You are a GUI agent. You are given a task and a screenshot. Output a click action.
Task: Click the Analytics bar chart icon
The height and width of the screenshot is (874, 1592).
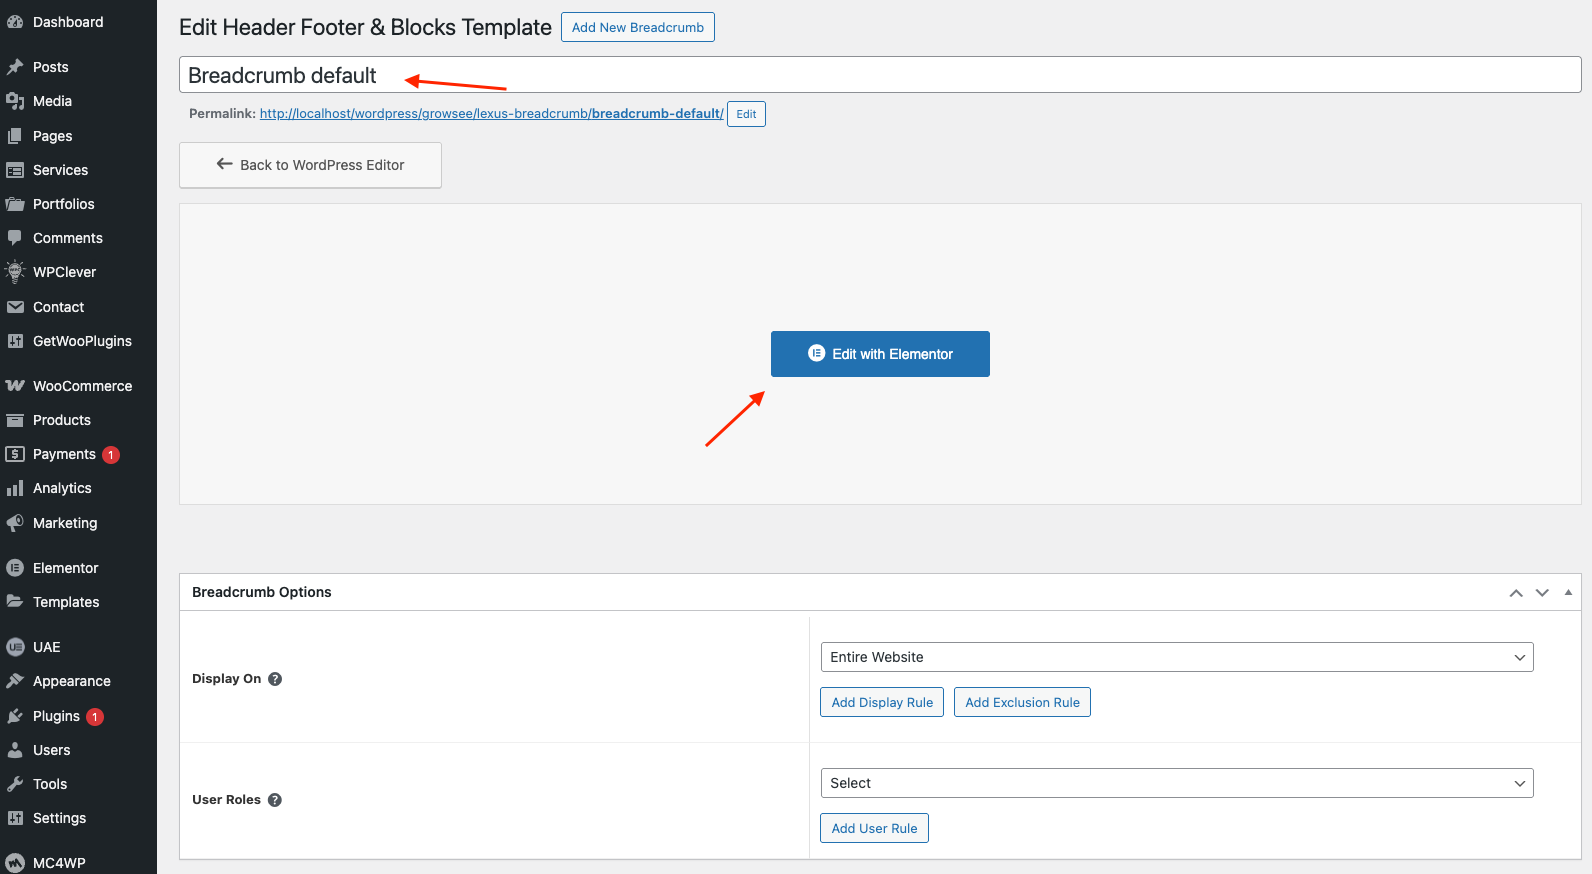click(x=15, y=488)
